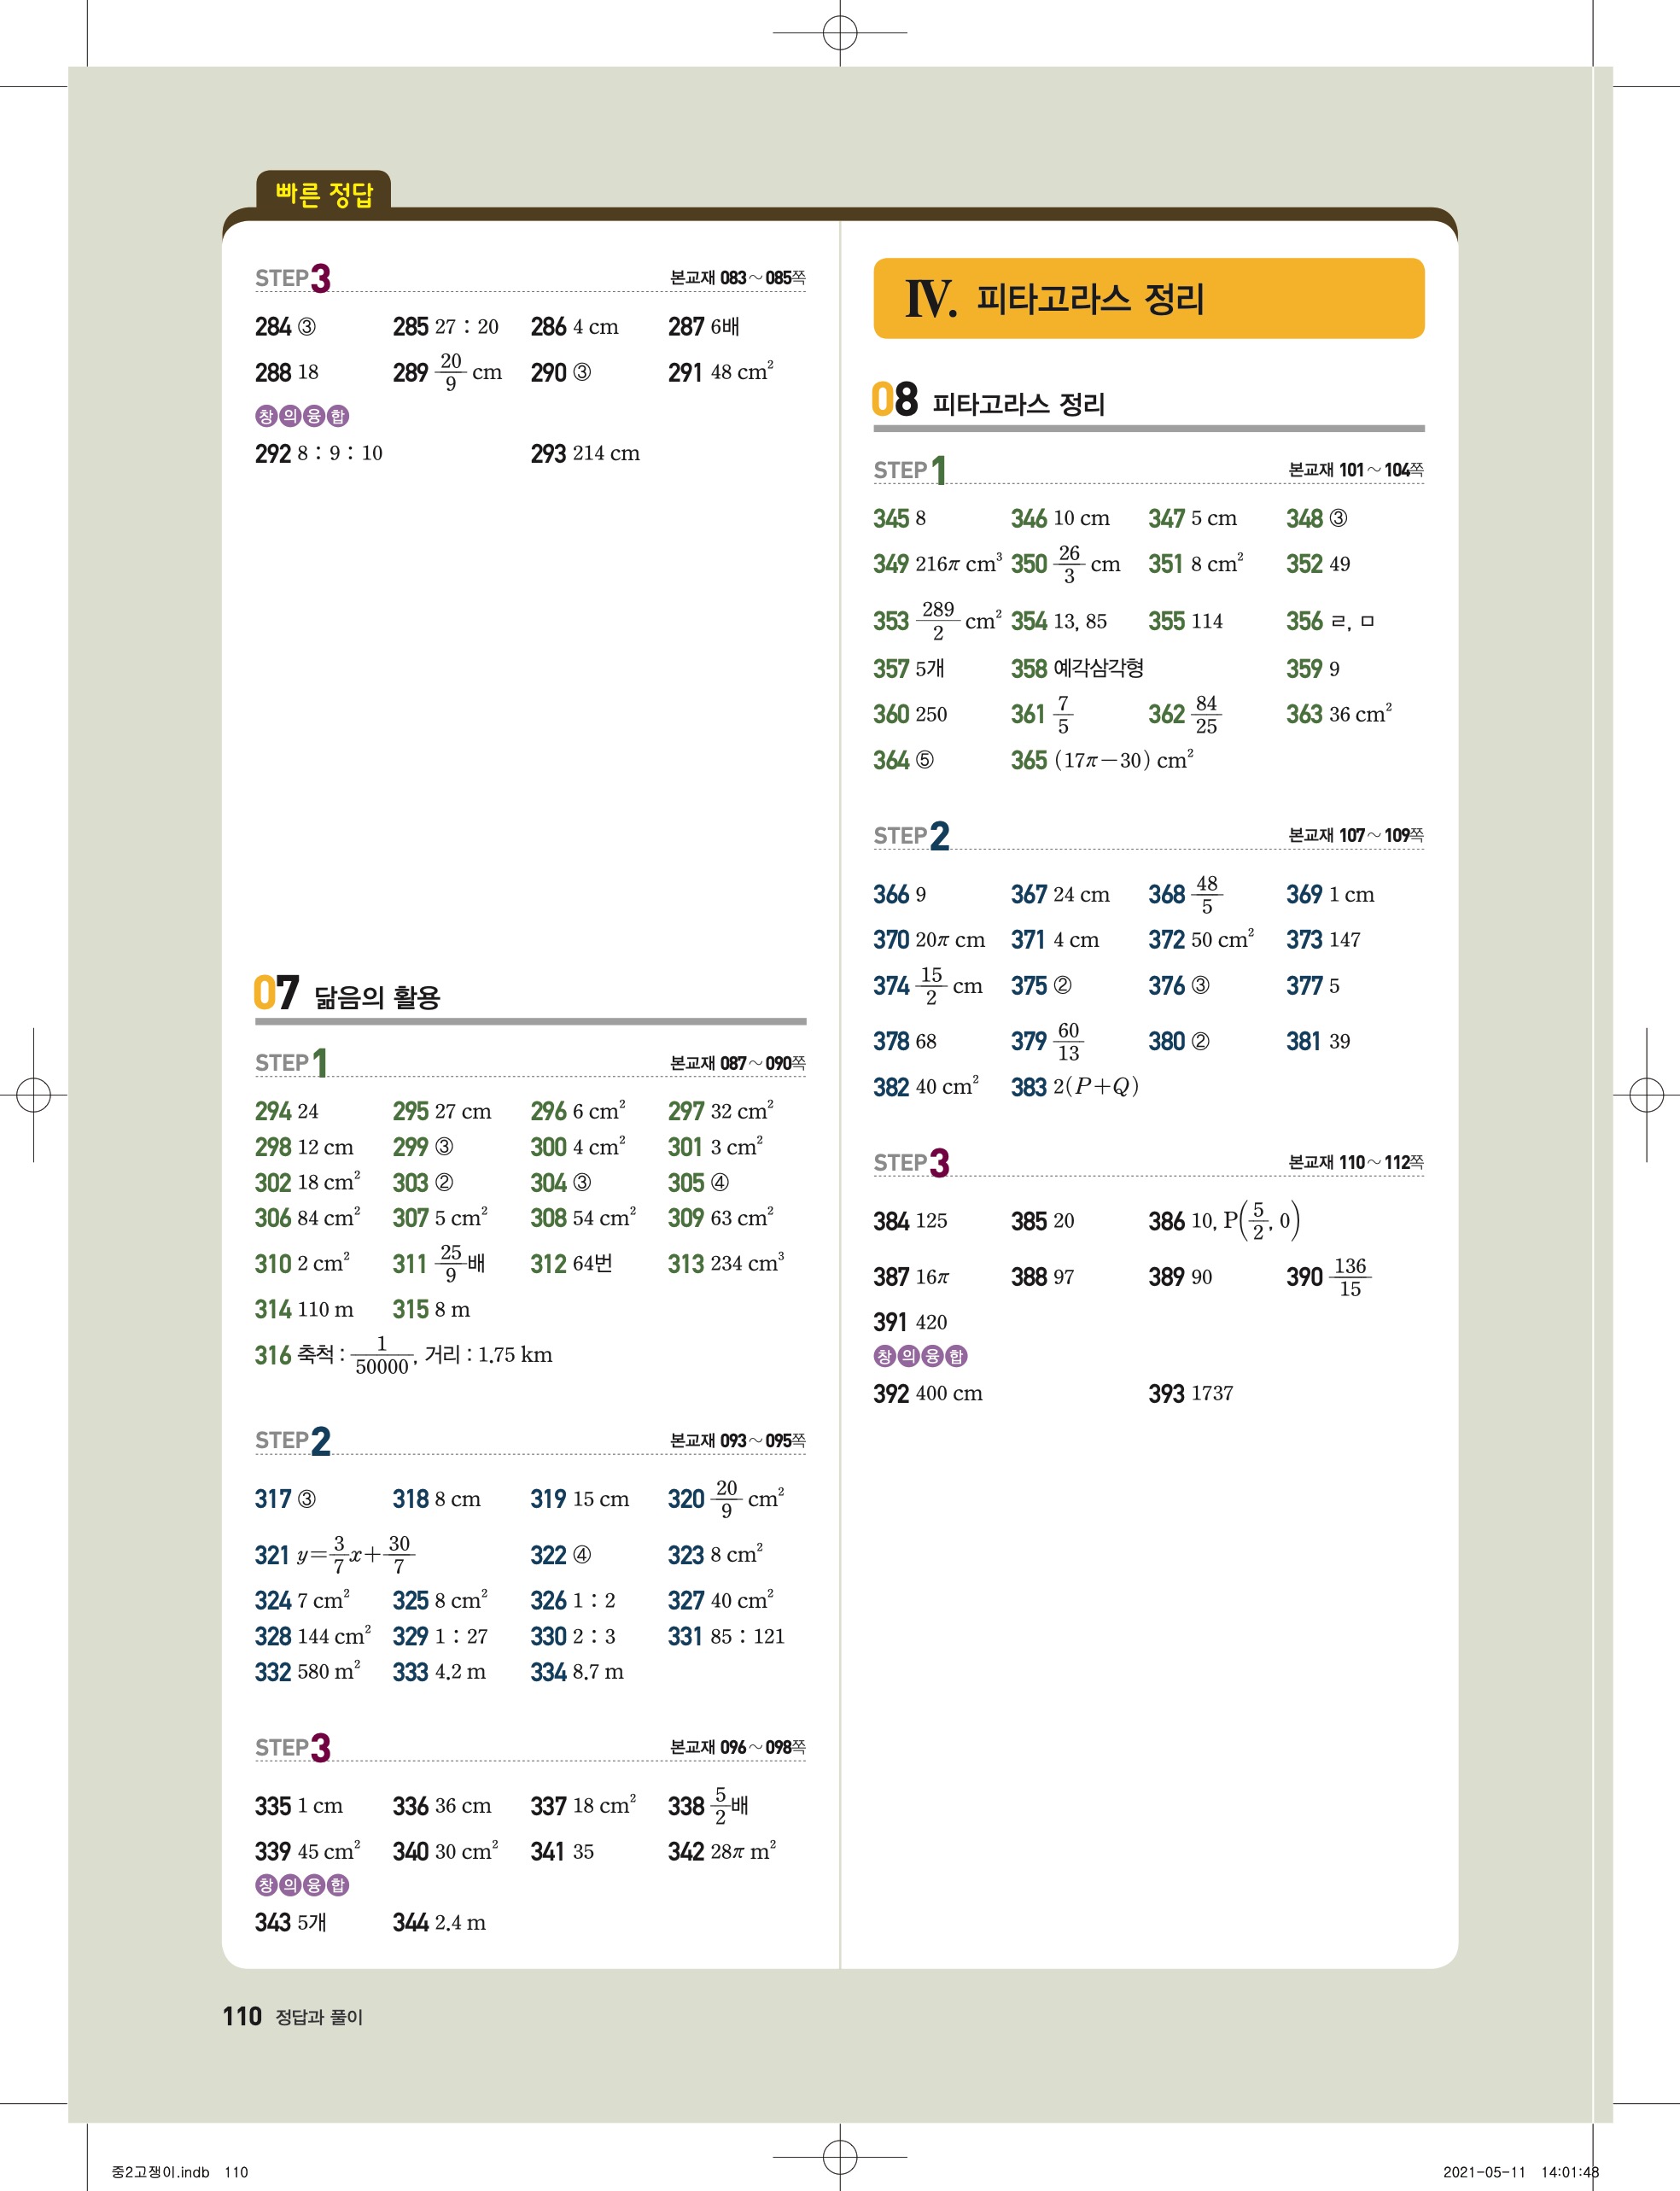Click the left edge registration crosshair mark

tap(33, 1095)
